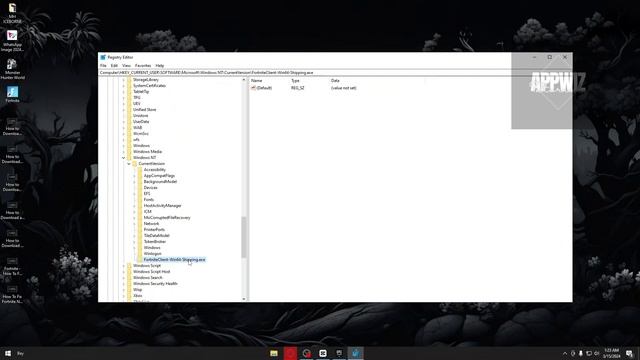This screenshot has height=360, width=640.
Task: Show hidden system tray icons
Action: (x=565, y=353)
